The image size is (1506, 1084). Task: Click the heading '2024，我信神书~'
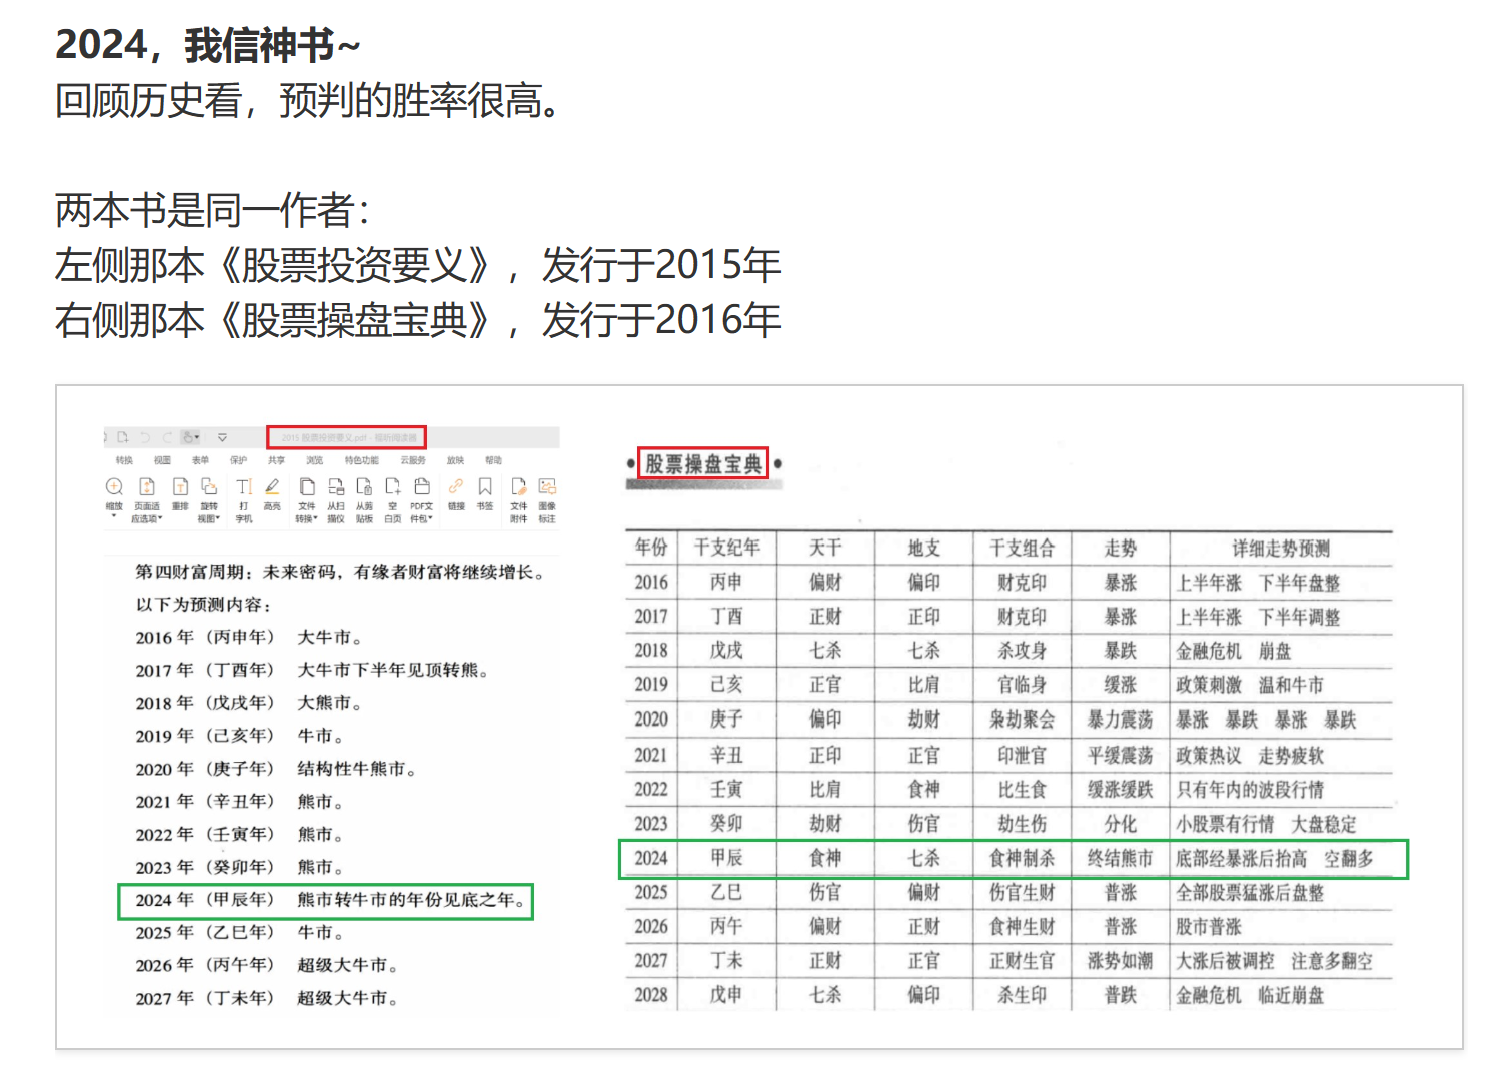click(208, 45)
